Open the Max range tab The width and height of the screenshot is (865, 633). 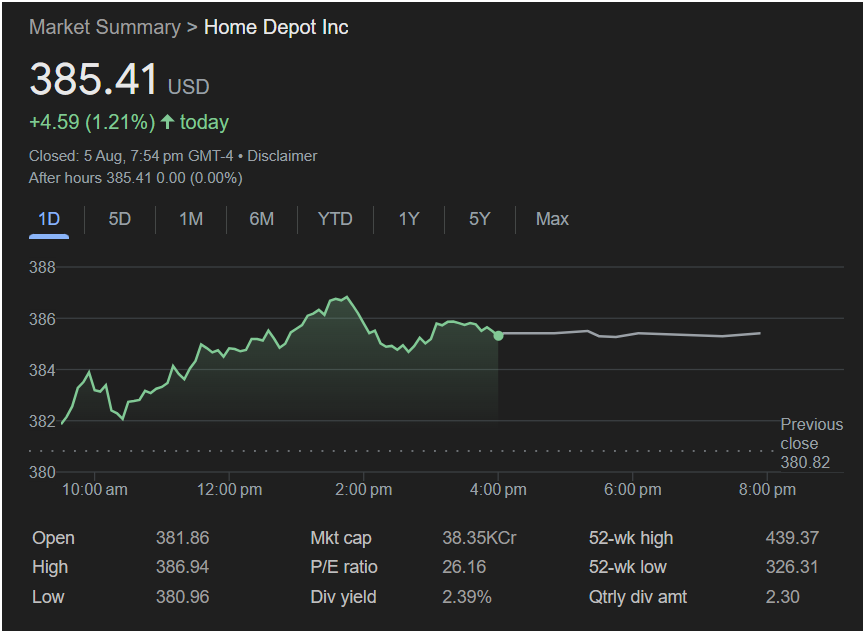(x=552, y=219)
